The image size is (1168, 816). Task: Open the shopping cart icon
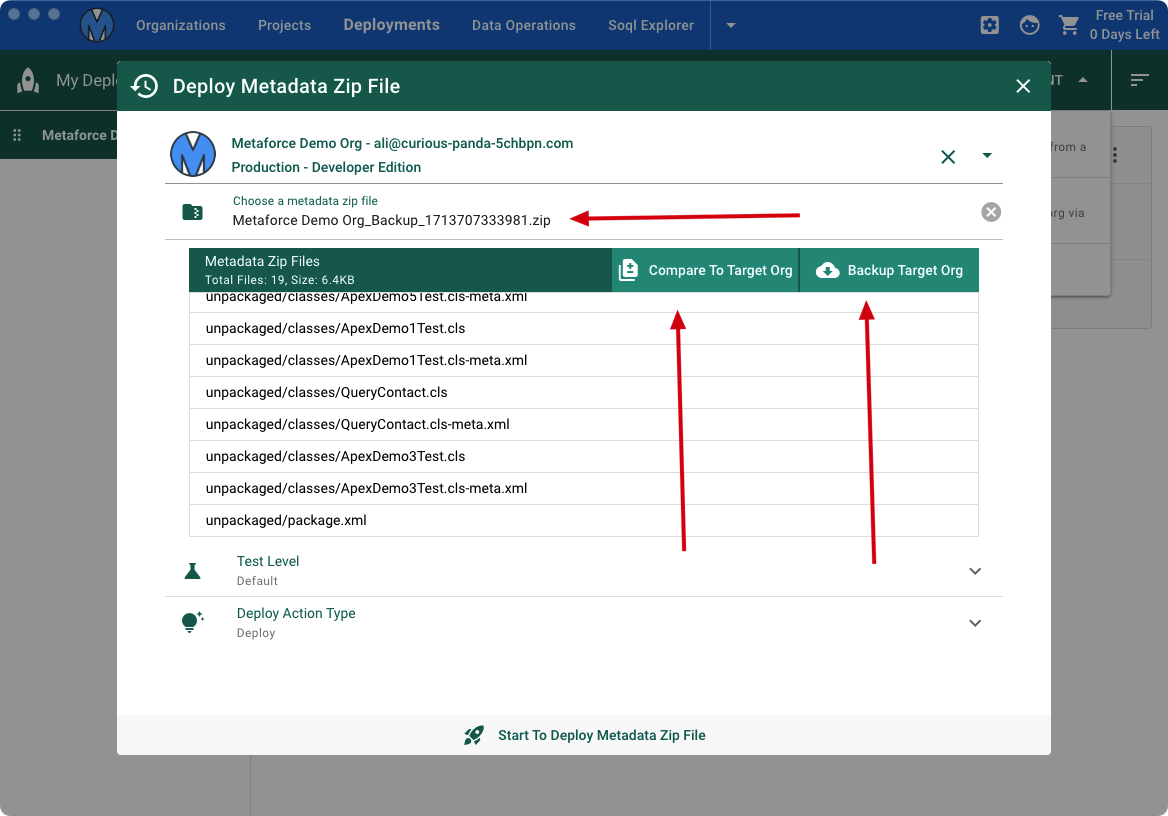(x=1069, y=25)
